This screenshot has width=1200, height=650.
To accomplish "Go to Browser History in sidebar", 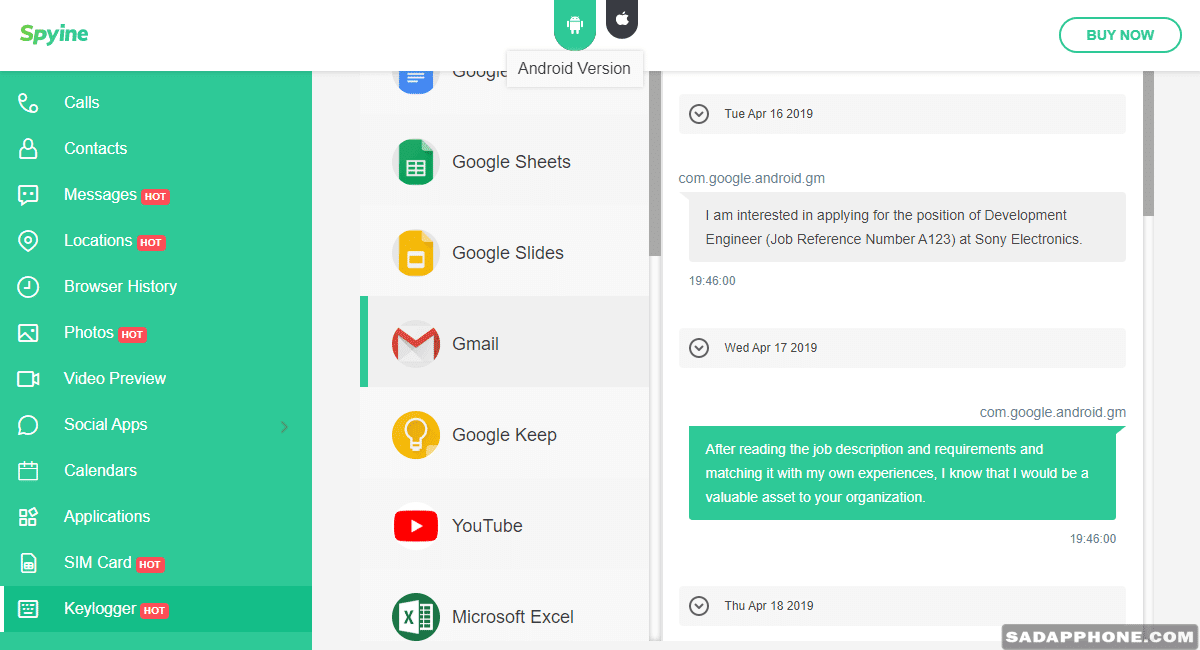I will [120, 286].
